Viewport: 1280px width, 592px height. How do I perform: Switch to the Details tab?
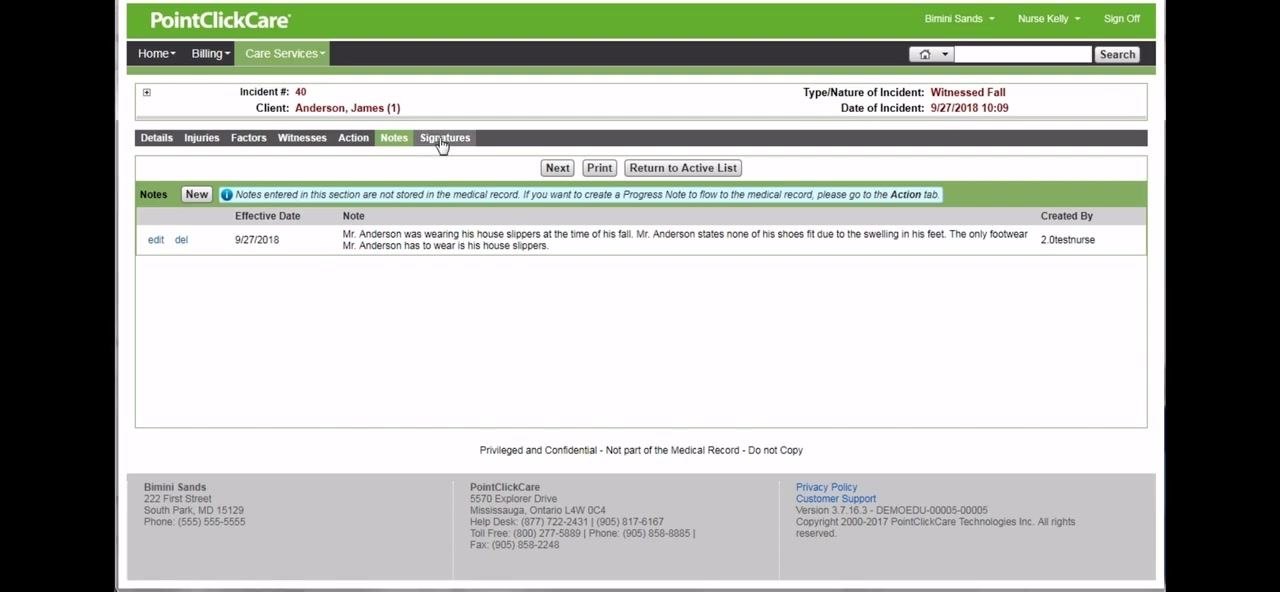pyautogui.click(x=156, y=138)
